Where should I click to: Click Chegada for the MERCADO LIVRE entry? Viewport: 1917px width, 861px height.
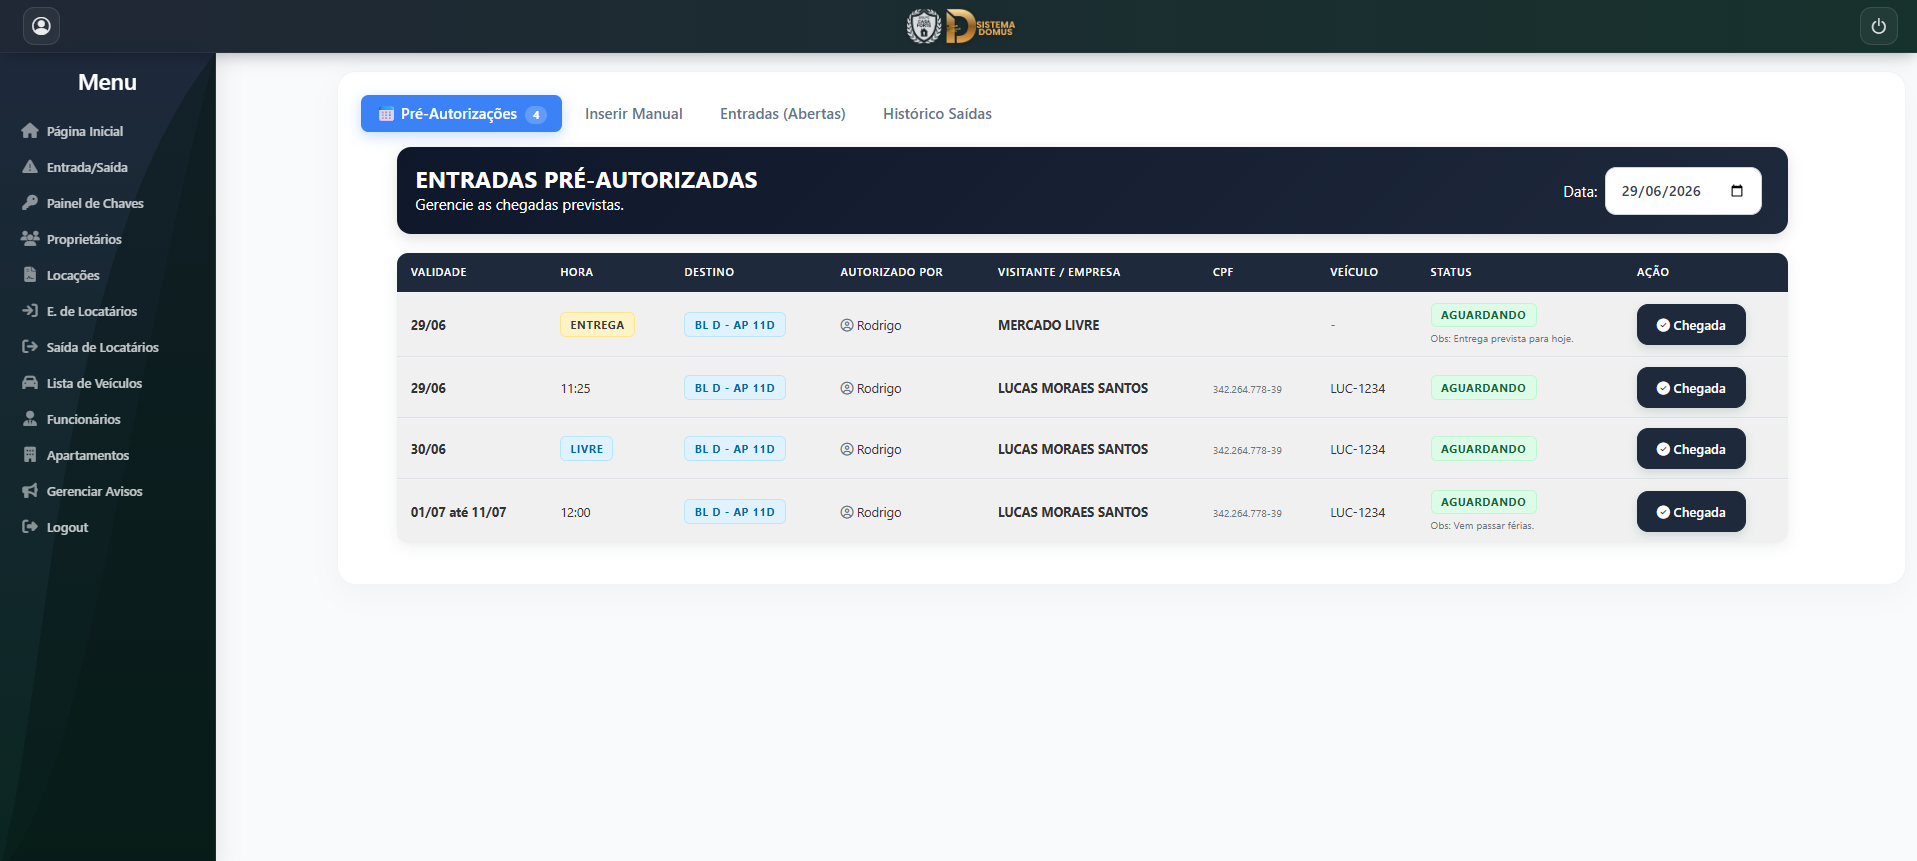pyautogui.click(x=1691, y=325)
